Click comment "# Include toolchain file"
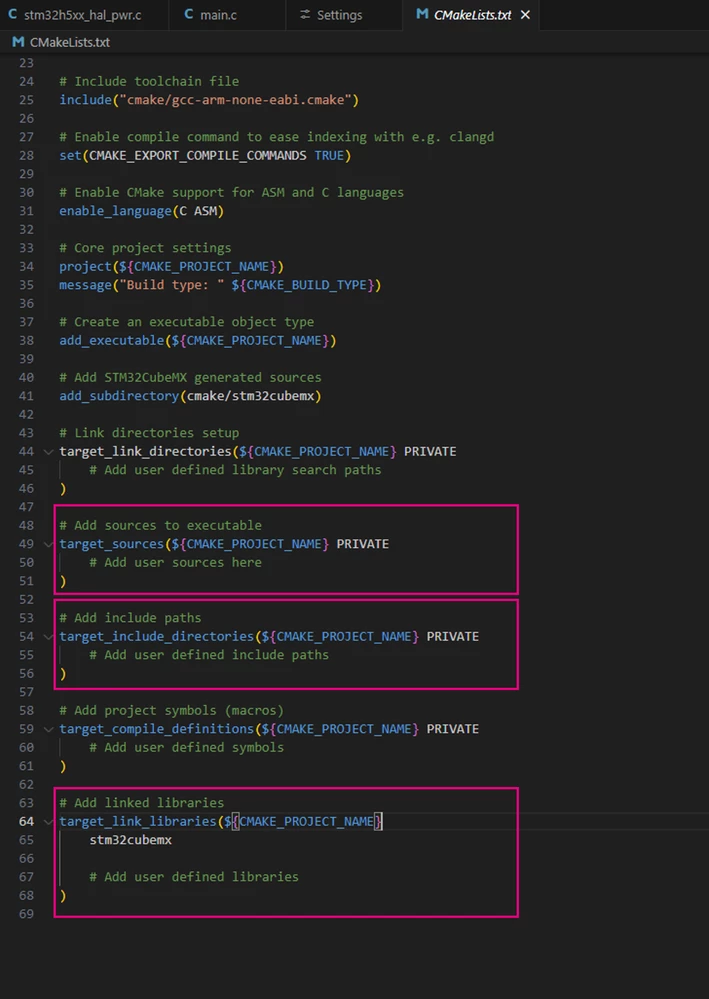 pos(149,82)
